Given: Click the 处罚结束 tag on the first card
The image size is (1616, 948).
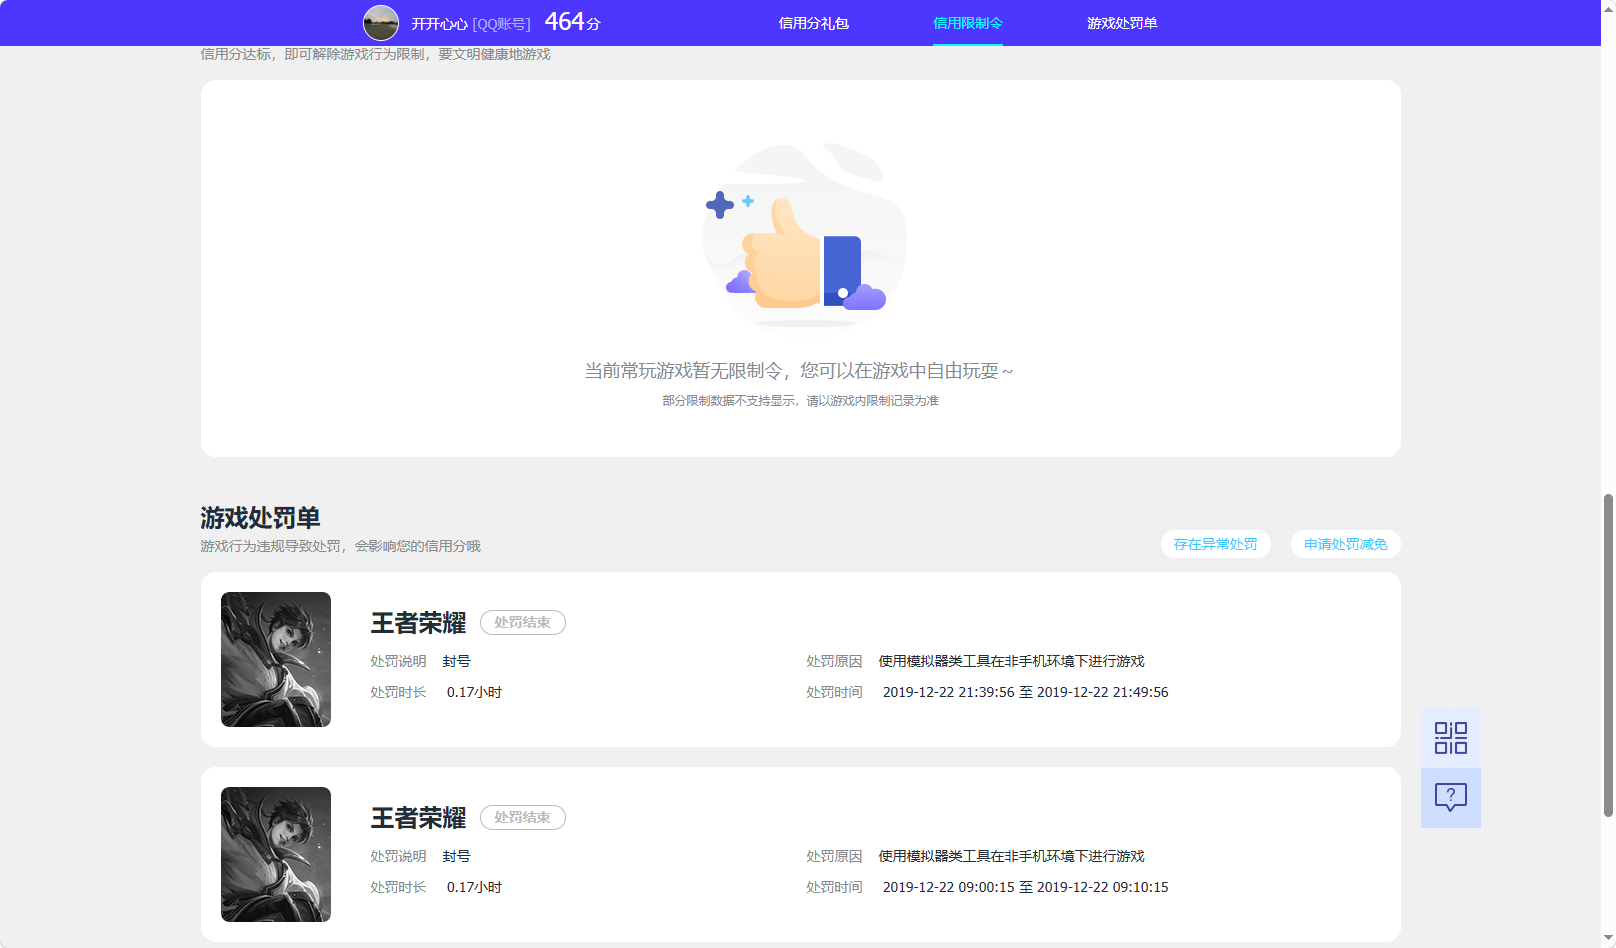Looking at the screenshot, I should pos(522,622).
